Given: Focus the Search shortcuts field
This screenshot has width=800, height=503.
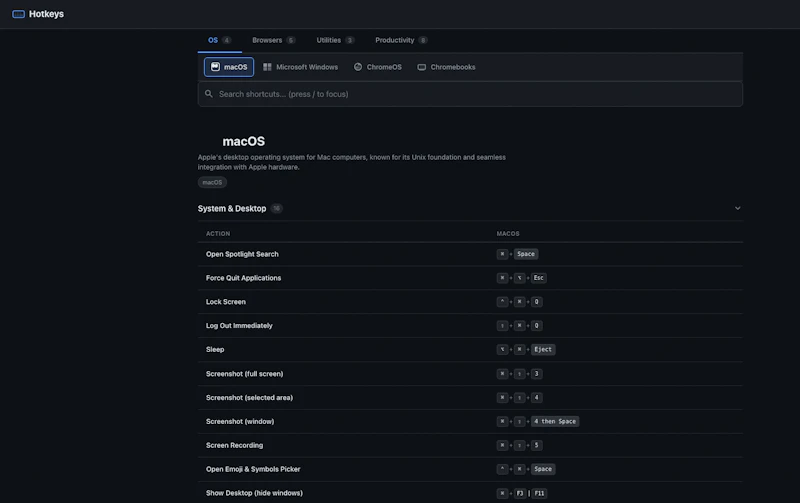Looking at the screenshot, I should 470,94.
